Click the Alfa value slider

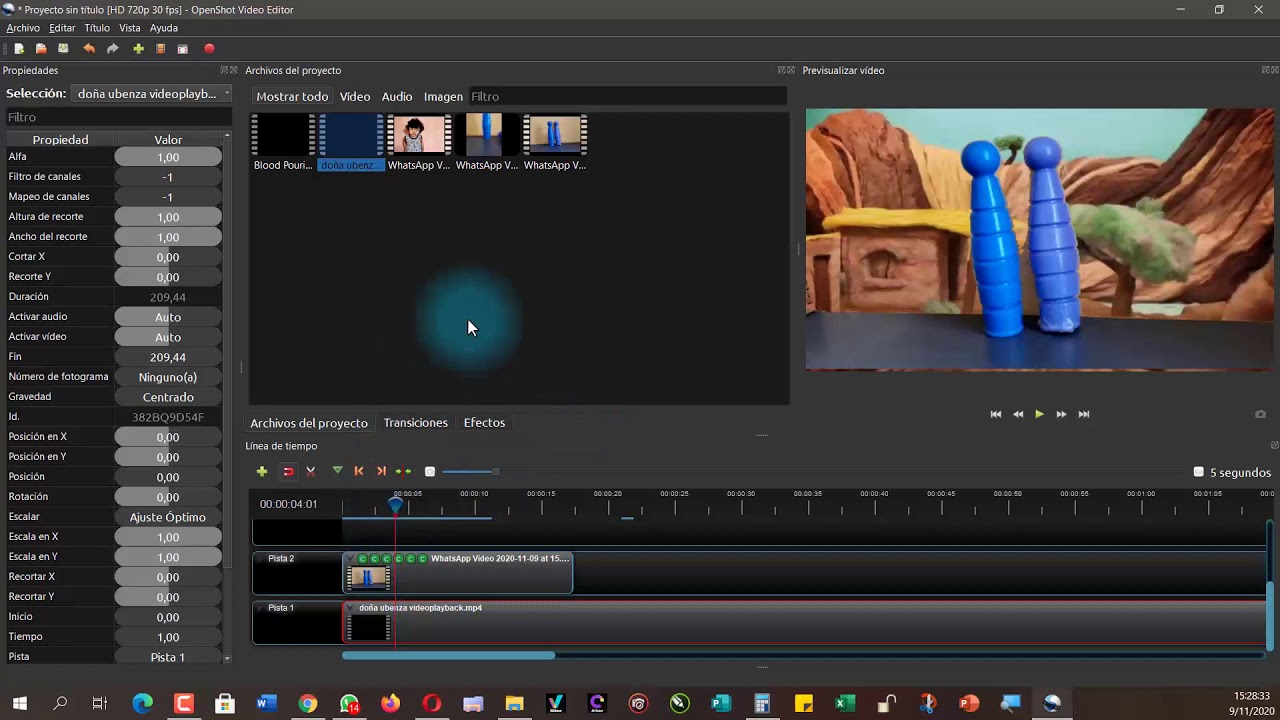coord(168,157)
